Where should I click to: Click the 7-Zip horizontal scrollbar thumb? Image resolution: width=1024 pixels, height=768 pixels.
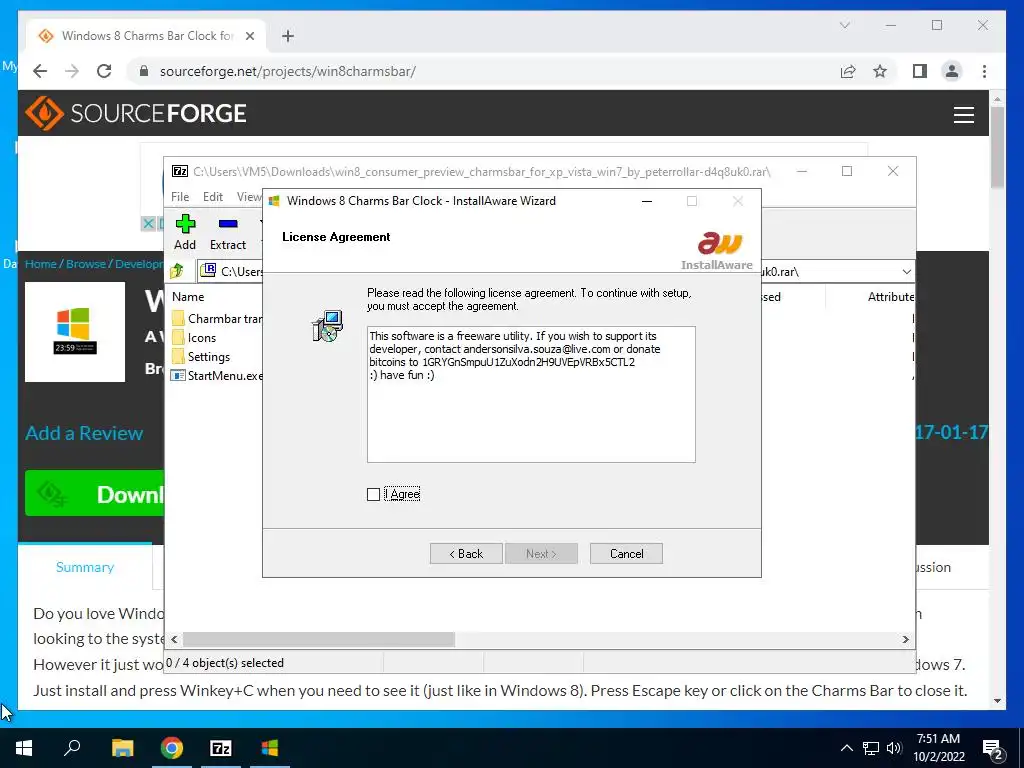319,639
